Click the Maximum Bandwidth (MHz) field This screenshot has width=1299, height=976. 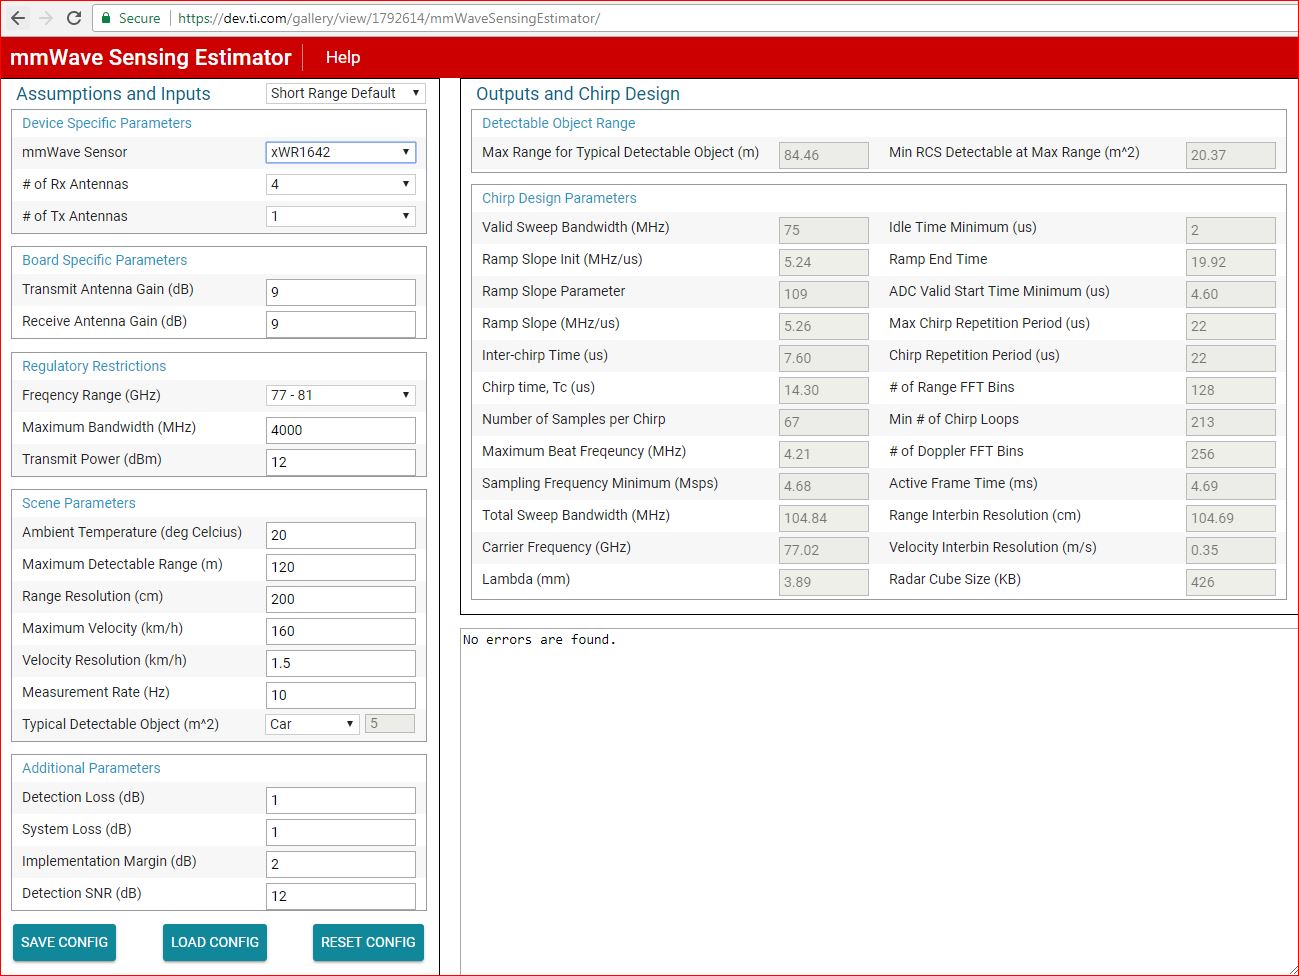pyautogui.click(x=341, y=430)
